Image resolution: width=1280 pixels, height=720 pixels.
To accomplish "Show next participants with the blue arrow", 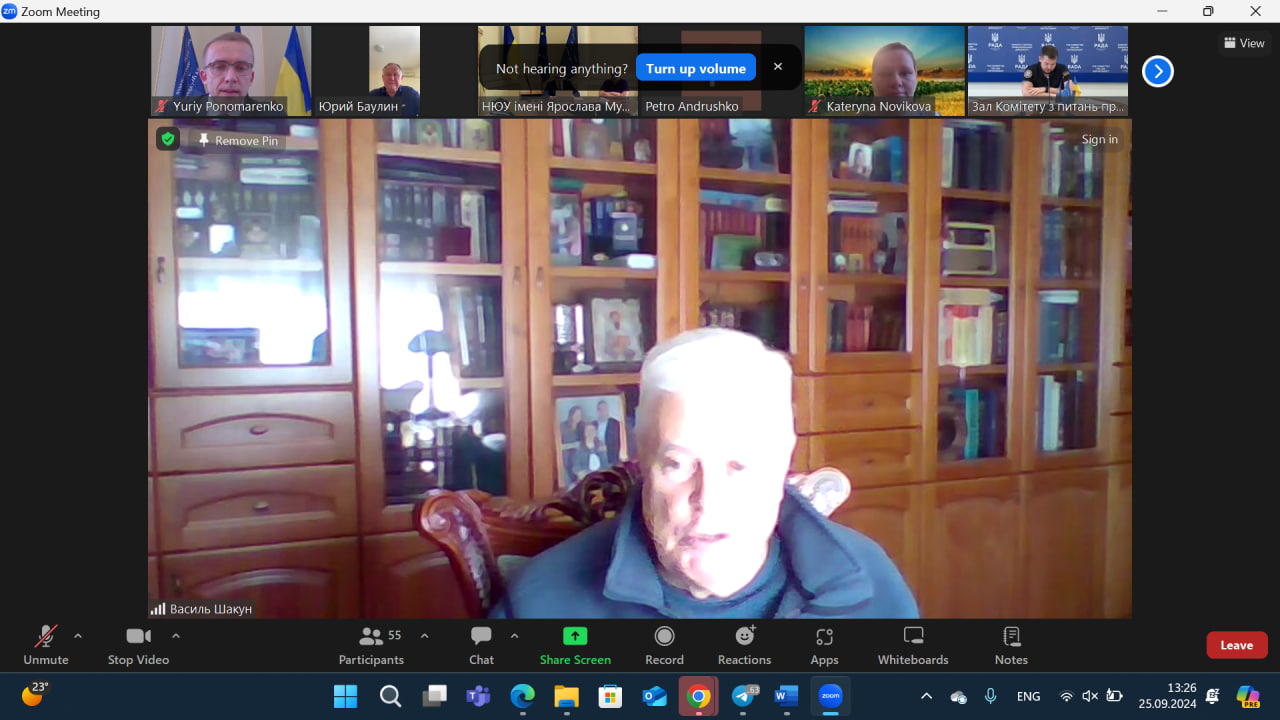I will pos(1157,71).
